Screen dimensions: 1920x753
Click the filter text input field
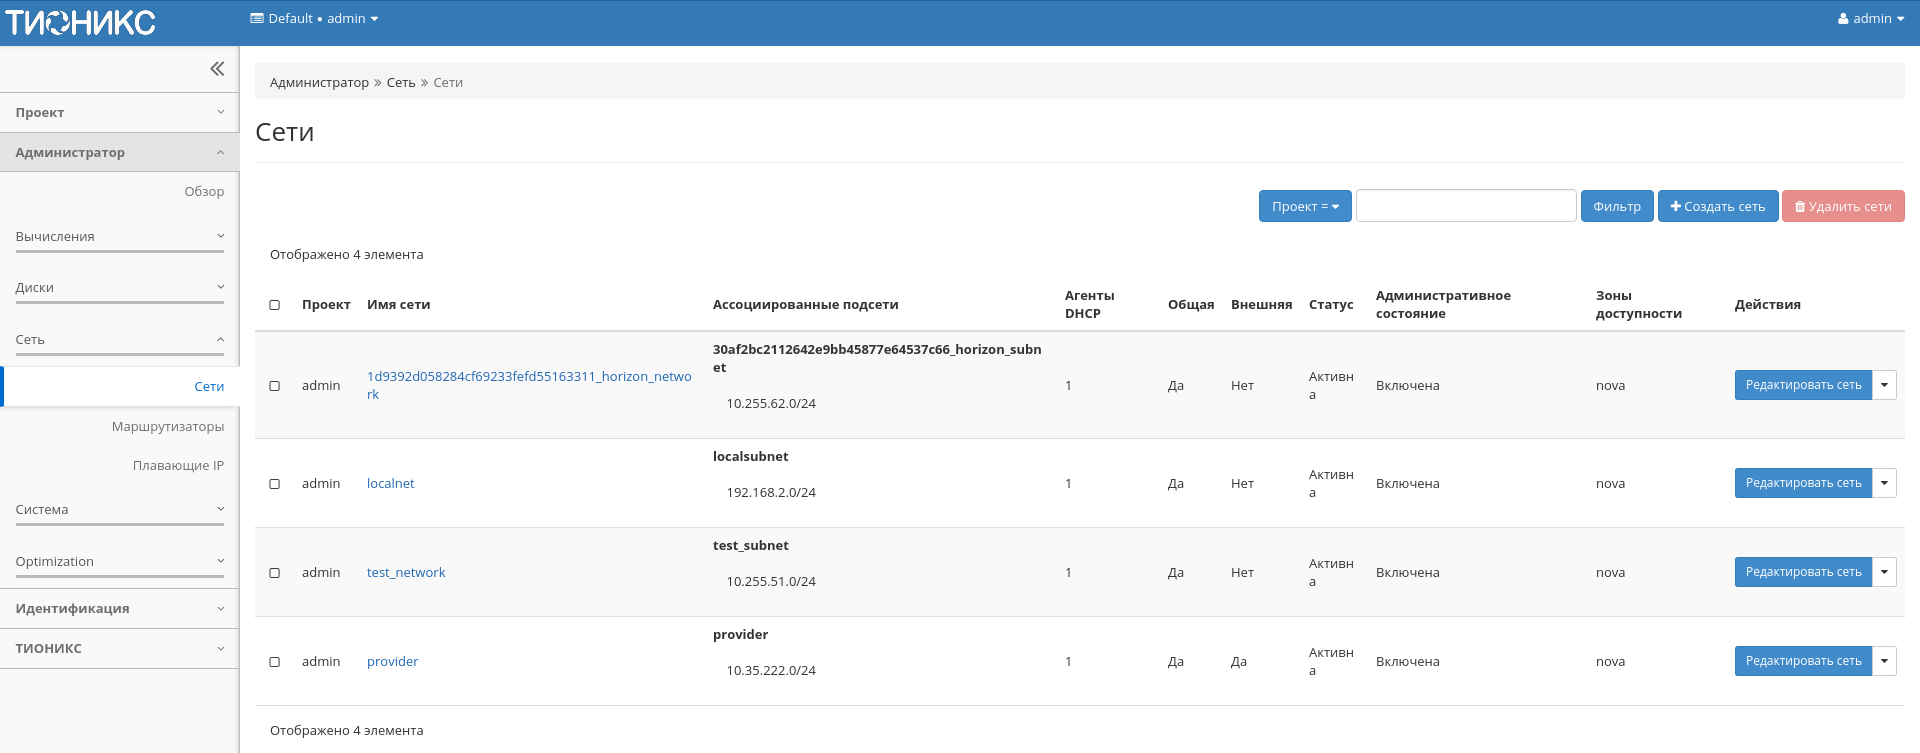click(1465, 206)
